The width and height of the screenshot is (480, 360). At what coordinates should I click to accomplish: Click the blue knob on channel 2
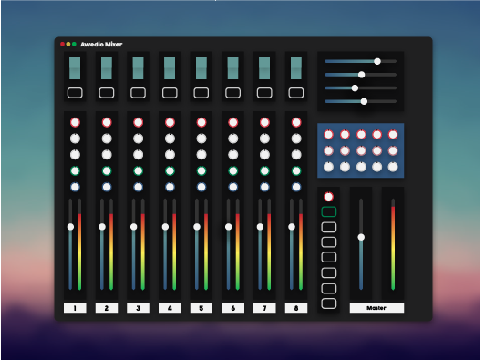click(x=106, y=187)
